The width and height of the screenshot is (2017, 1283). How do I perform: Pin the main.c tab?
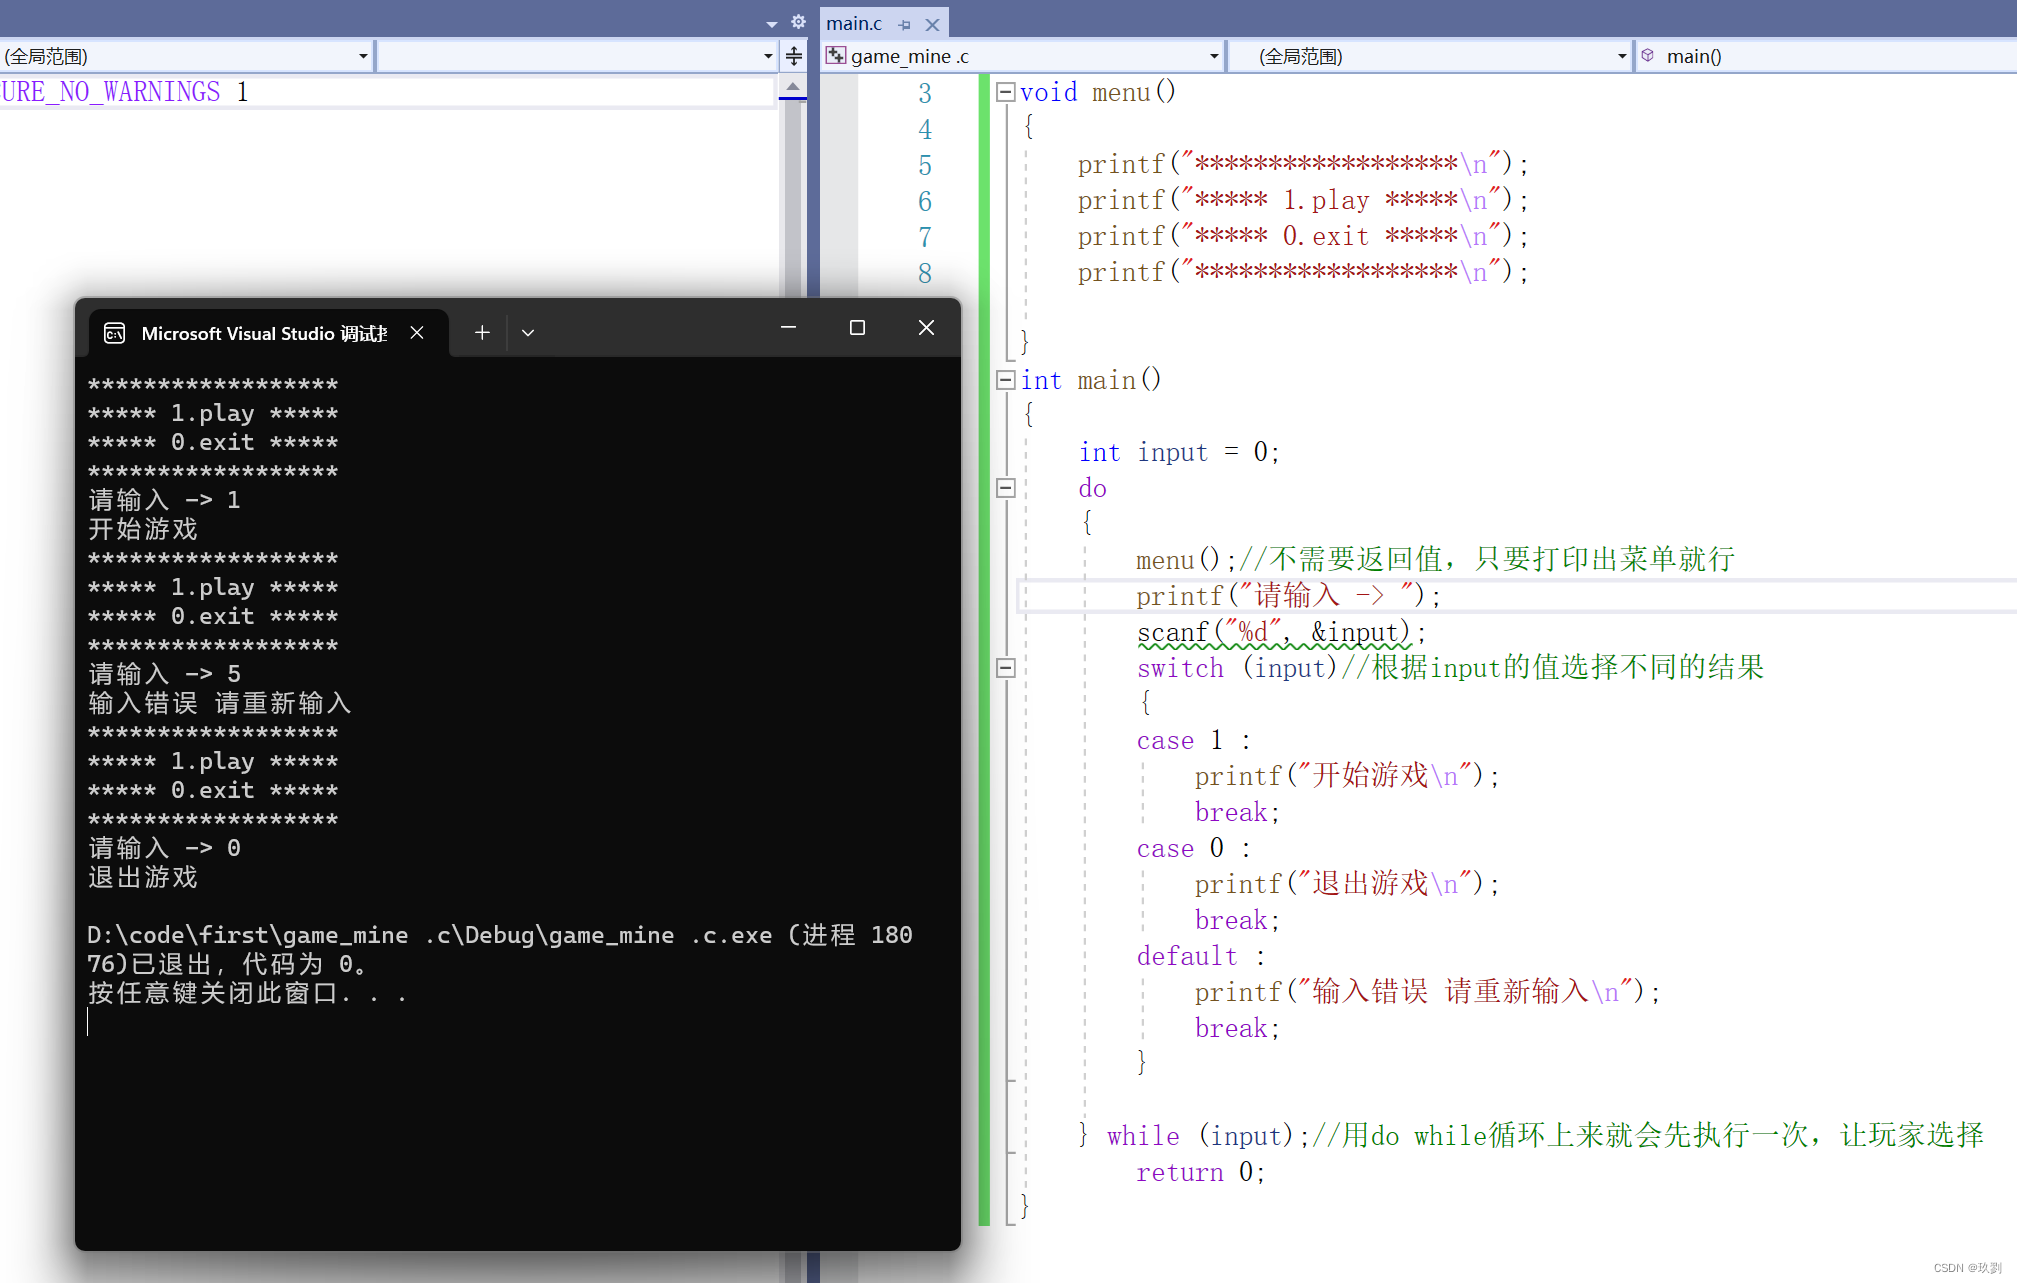tap(904, 24)
